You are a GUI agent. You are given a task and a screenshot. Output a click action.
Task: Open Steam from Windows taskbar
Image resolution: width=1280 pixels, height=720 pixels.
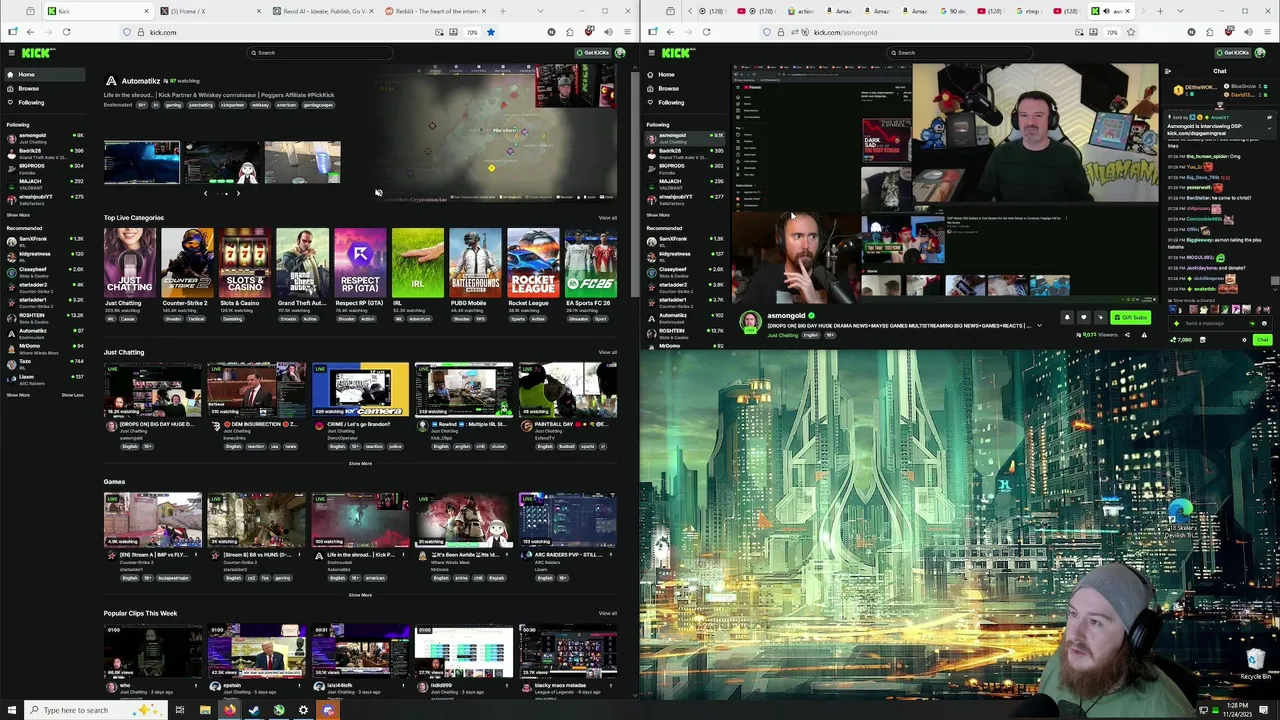click(254, 710)
